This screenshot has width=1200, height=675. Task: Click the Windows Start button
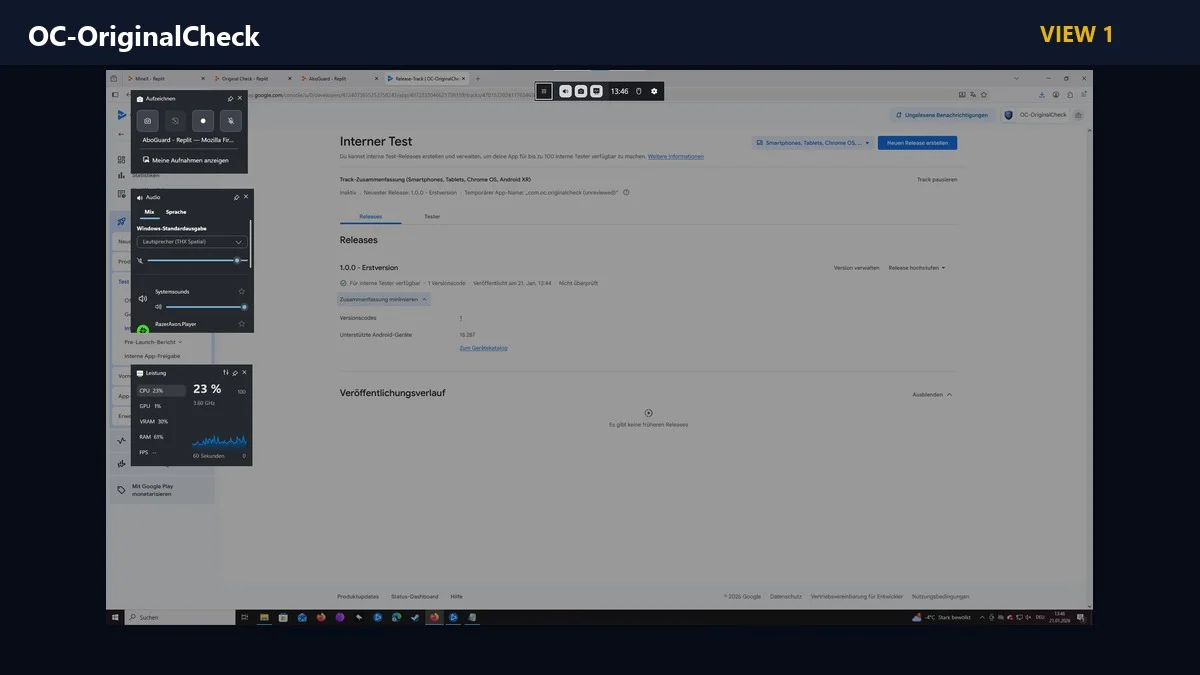(x=115, y=618)
